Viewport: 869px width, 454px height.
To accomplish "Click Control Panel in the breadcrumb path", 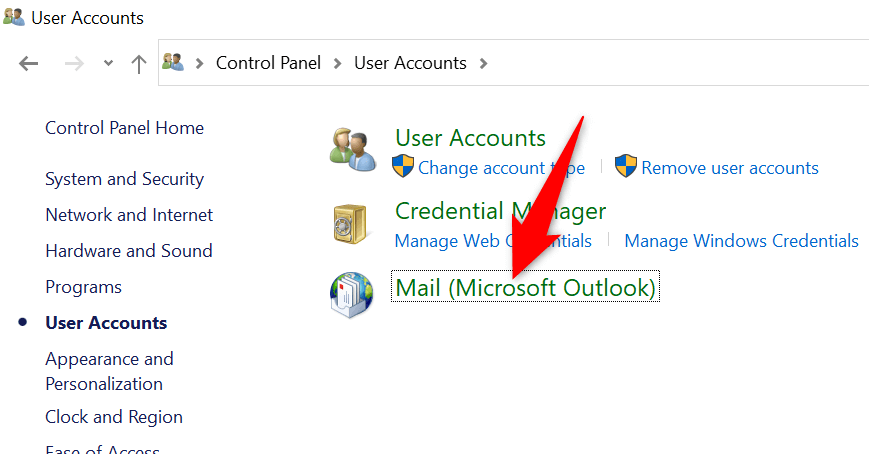I will click(x=269, y=63).
